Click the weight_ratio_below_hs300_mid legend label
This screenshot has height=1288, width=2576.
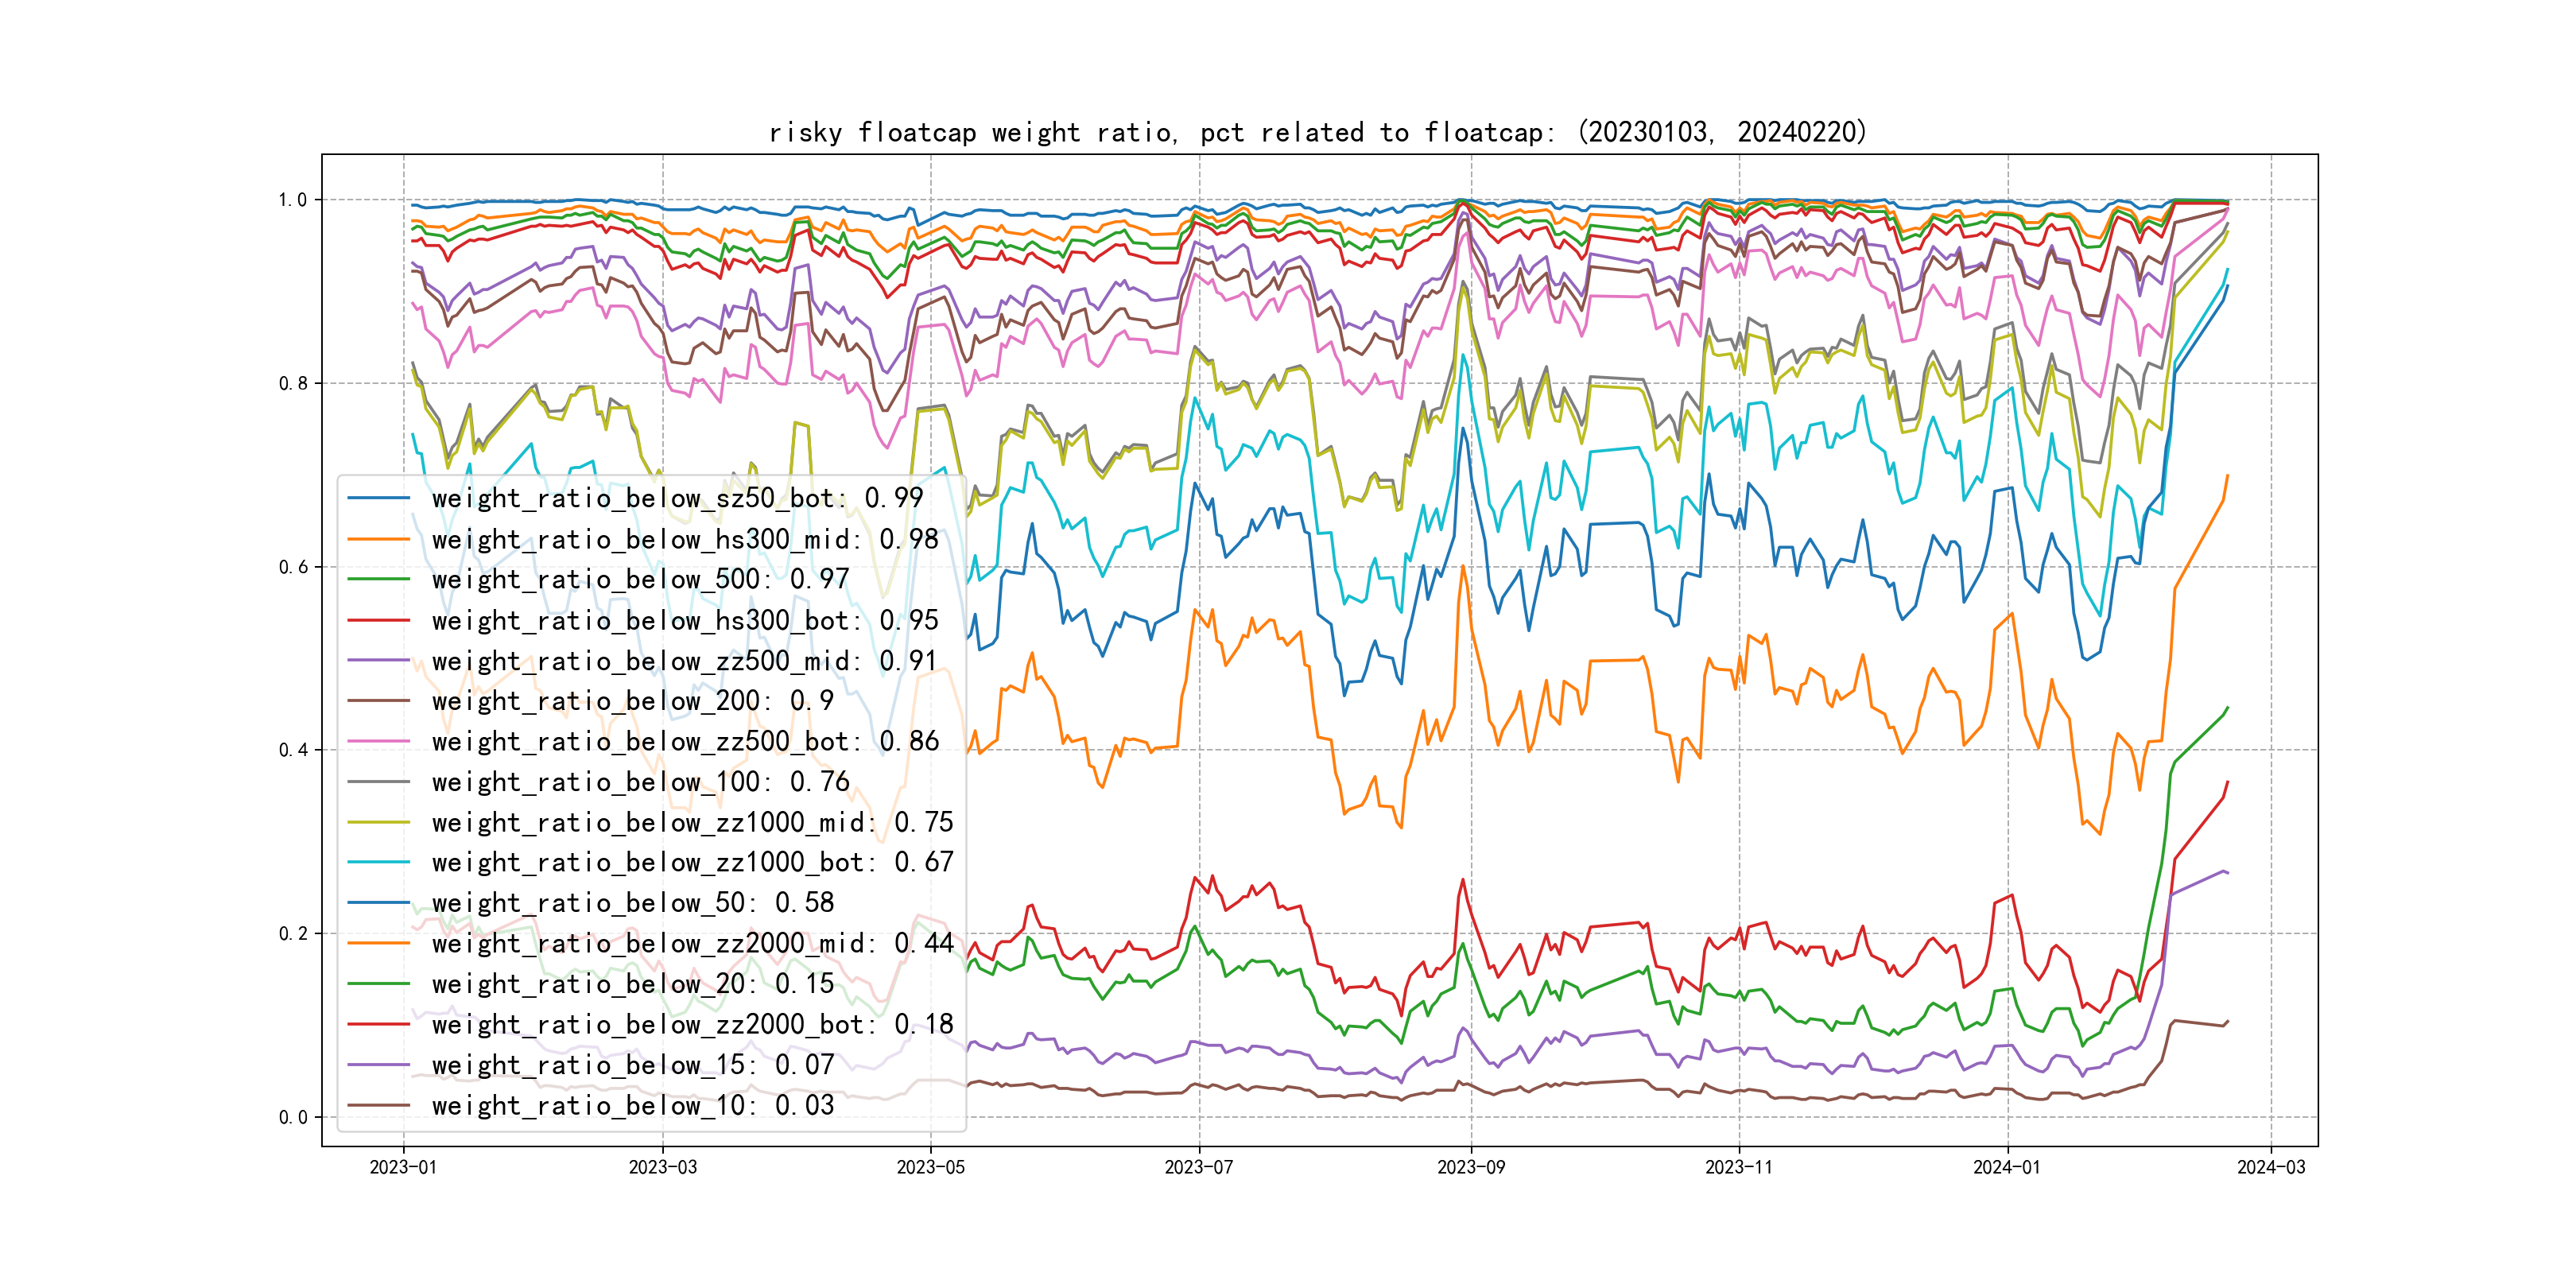(684, 540)
